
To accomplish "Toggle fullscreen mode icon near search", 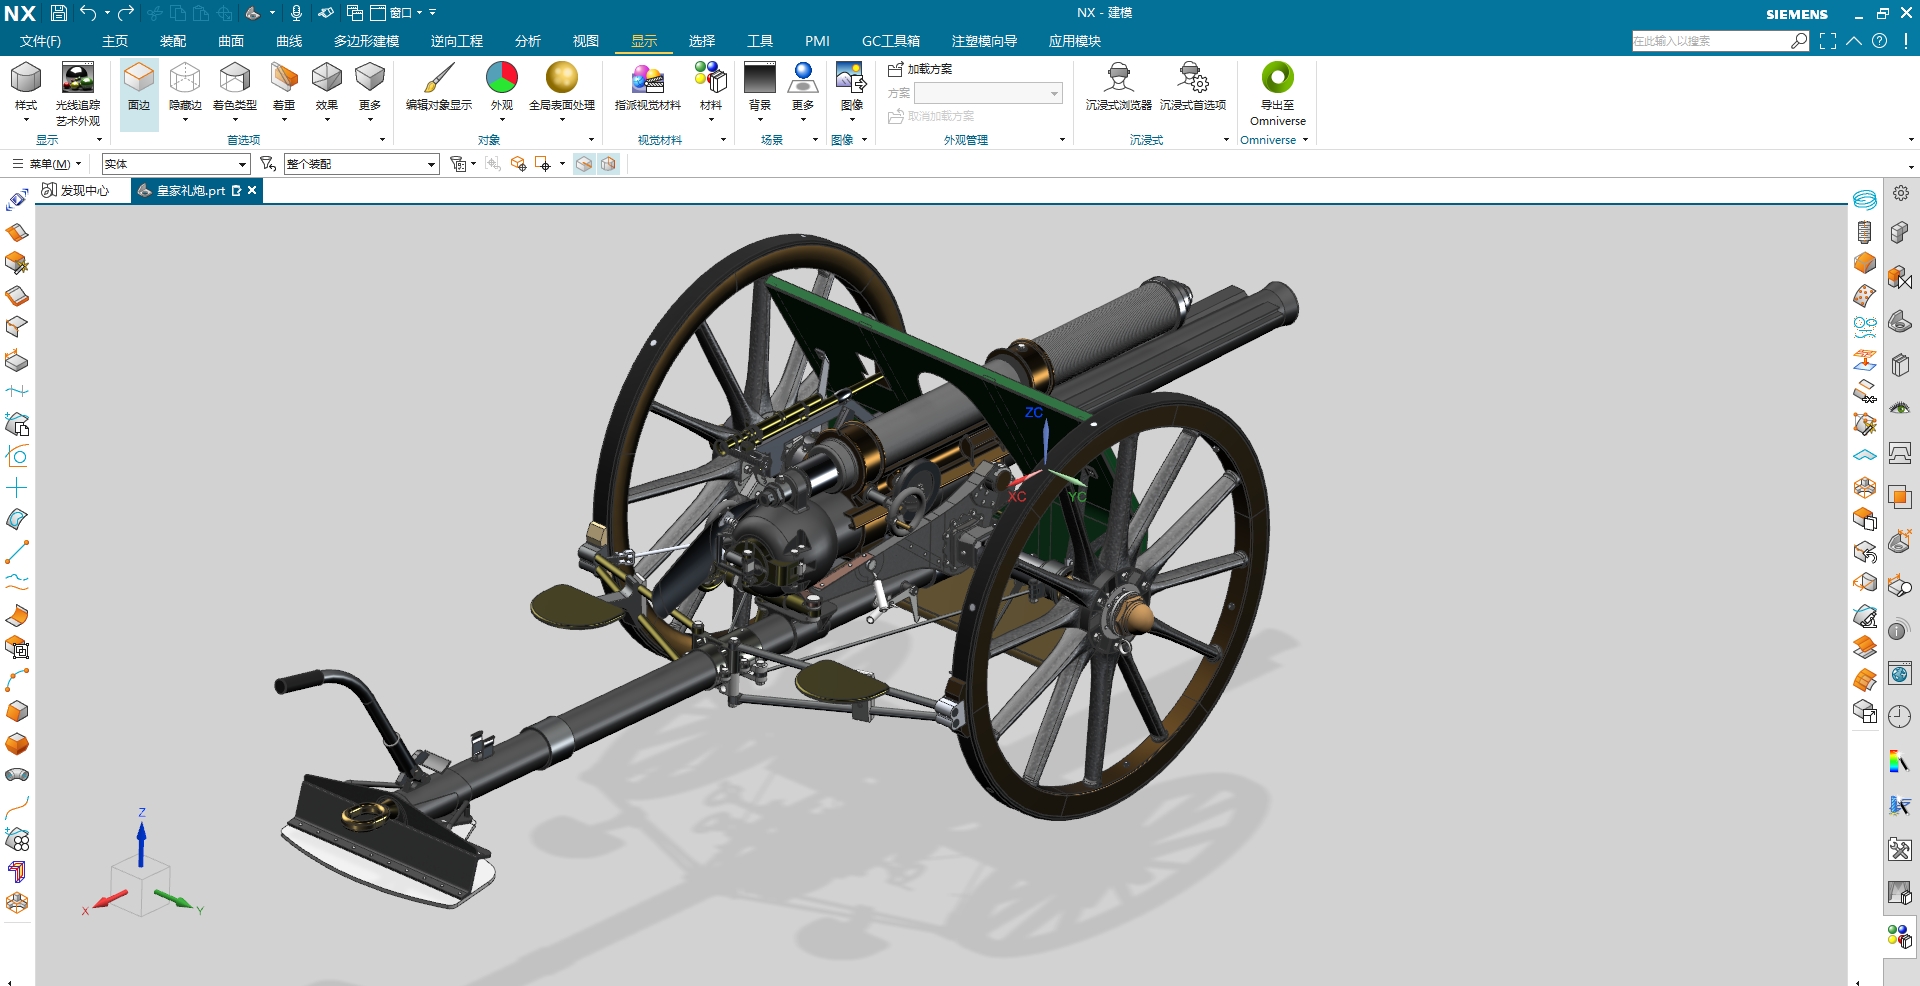I will (1828, 41).
